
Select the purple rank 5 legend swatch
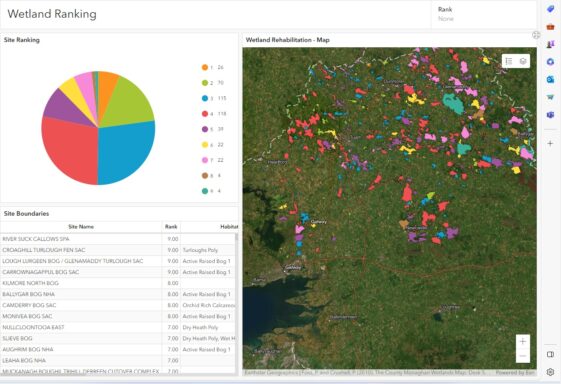coord(205,129)
